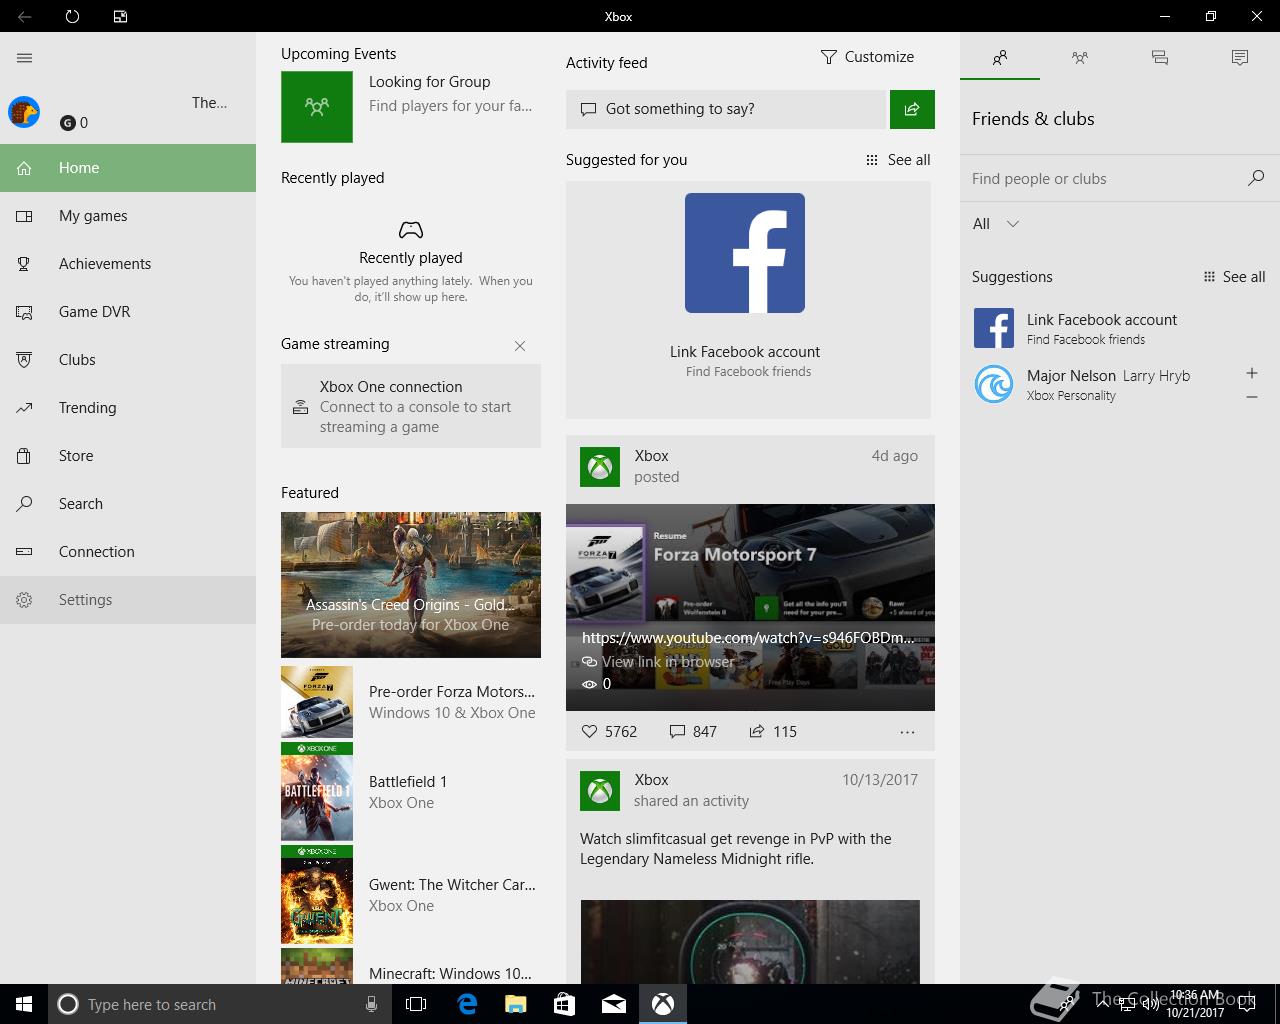Open Assassin's Creed Origins featured banner
The width and height of the screenshot is (1280, 1024).
(411, 585)
